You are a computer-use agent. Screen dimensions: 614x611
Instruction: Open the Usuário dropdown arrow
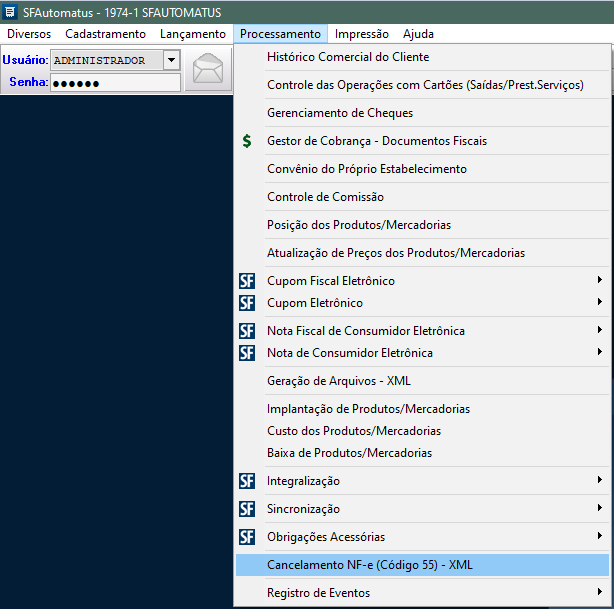tap(171, 60)
